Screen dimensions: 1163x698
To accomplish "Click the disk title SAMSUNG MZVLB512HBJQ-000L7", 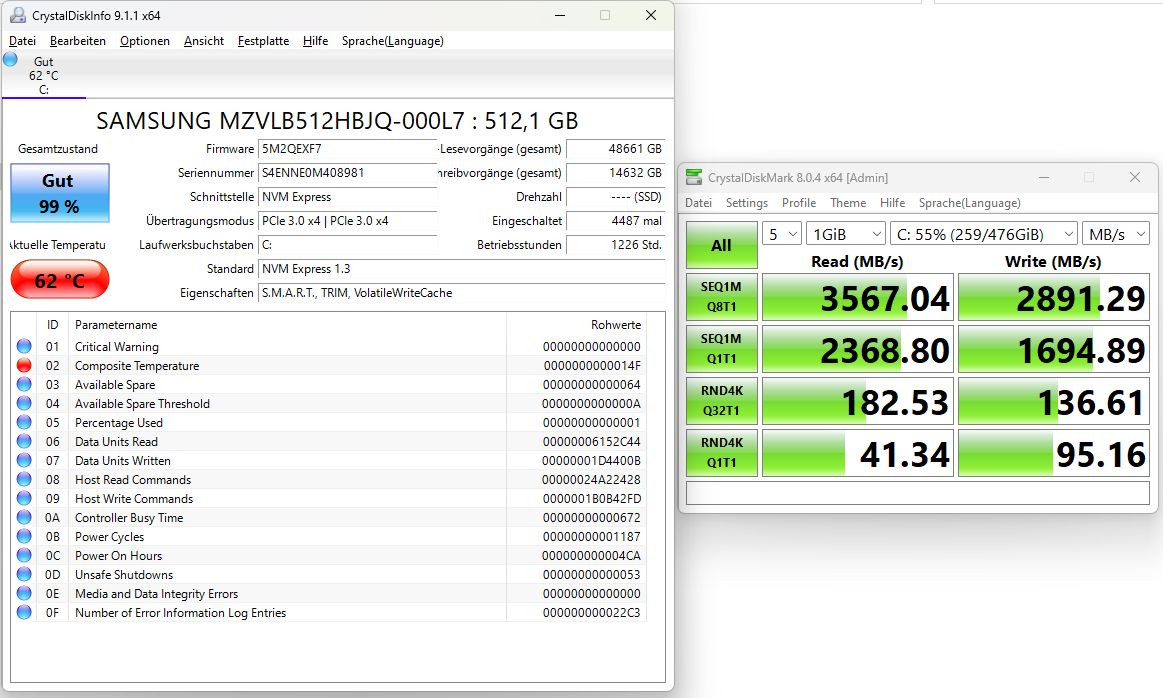I will (337, 121).
